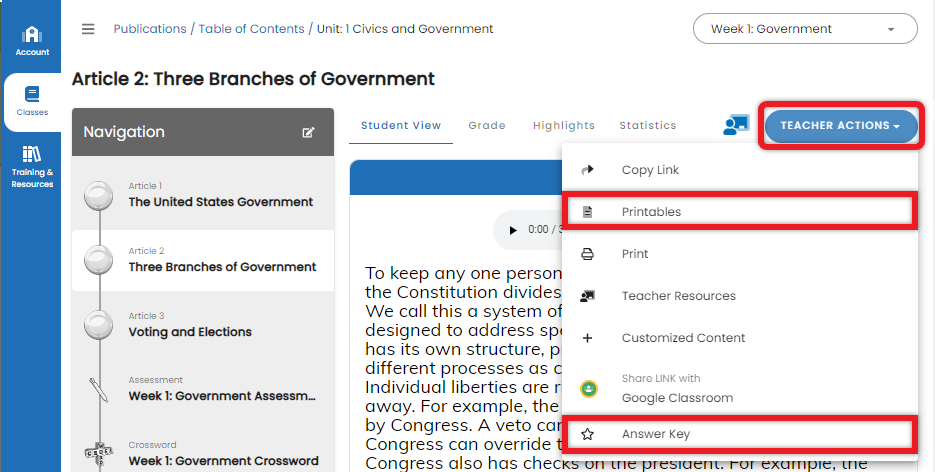Viewport: 935px width, 472px height.
Task: Open Article 3 Voting and Elections
Action: pyautogui.click(x=190, y=325)
